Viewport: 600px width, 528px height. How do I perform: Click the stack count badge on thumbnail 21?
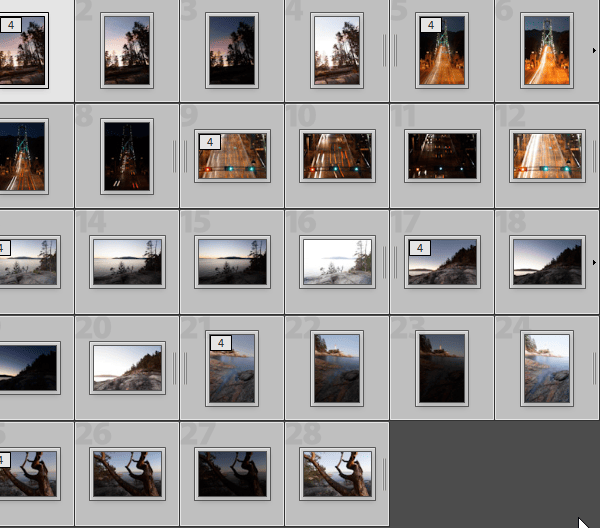coord(221,343)
